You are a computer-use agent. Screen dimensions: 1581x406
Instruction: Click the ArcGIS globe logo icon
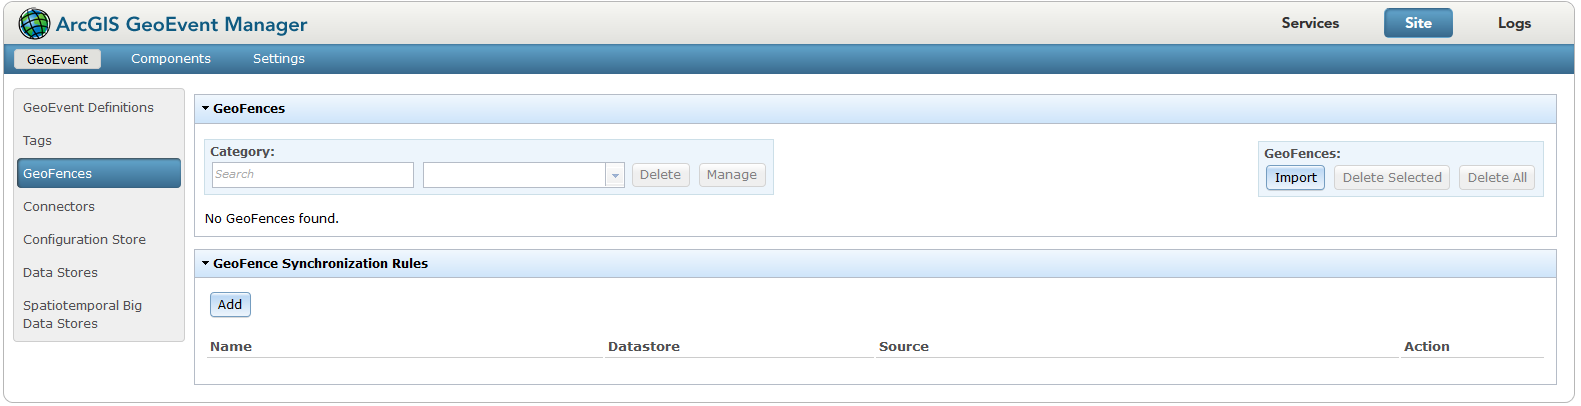click(x=34, y=23)
